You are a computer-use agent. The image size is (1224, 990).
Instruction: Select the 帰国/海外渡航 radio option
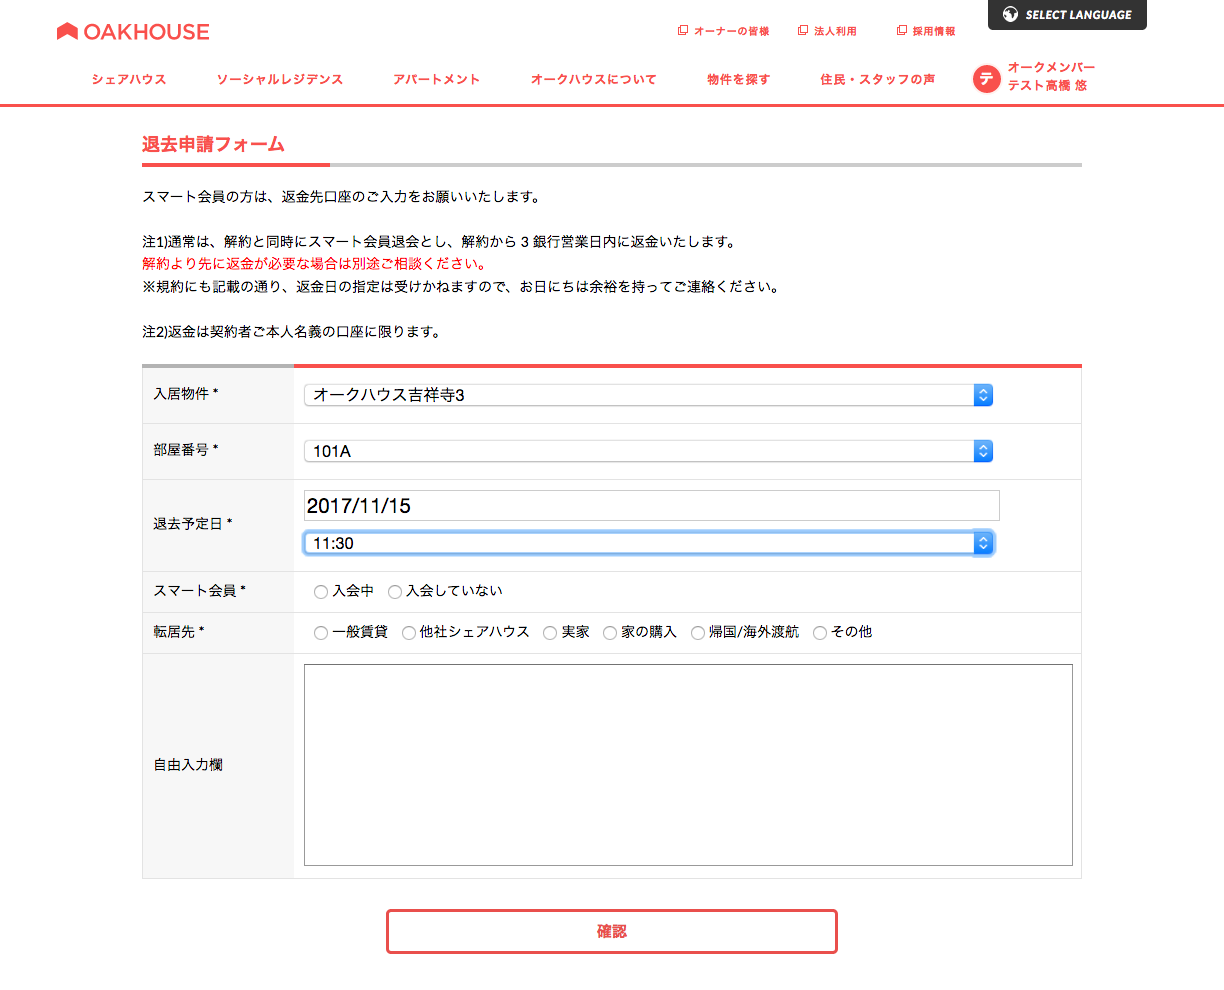click(x=698, y=633)
